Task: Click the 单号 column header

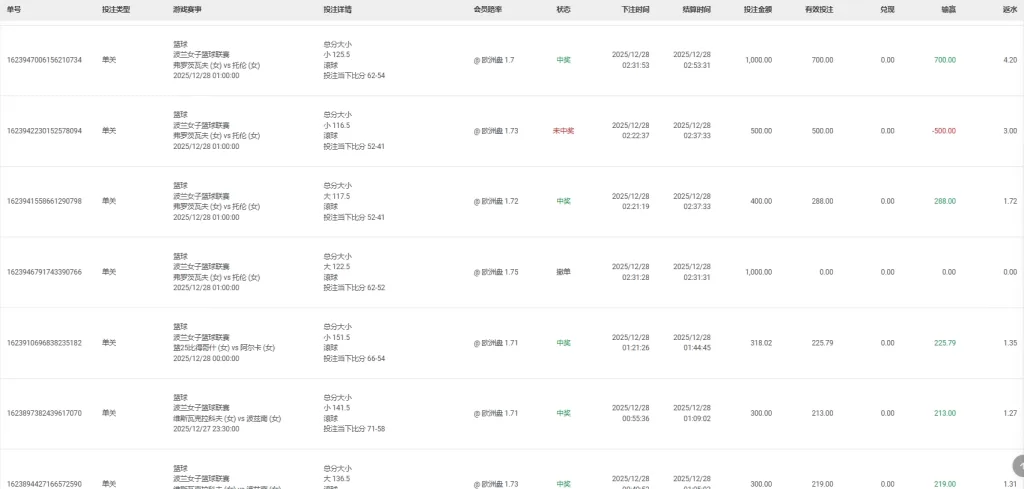Action: coord(14,9)
